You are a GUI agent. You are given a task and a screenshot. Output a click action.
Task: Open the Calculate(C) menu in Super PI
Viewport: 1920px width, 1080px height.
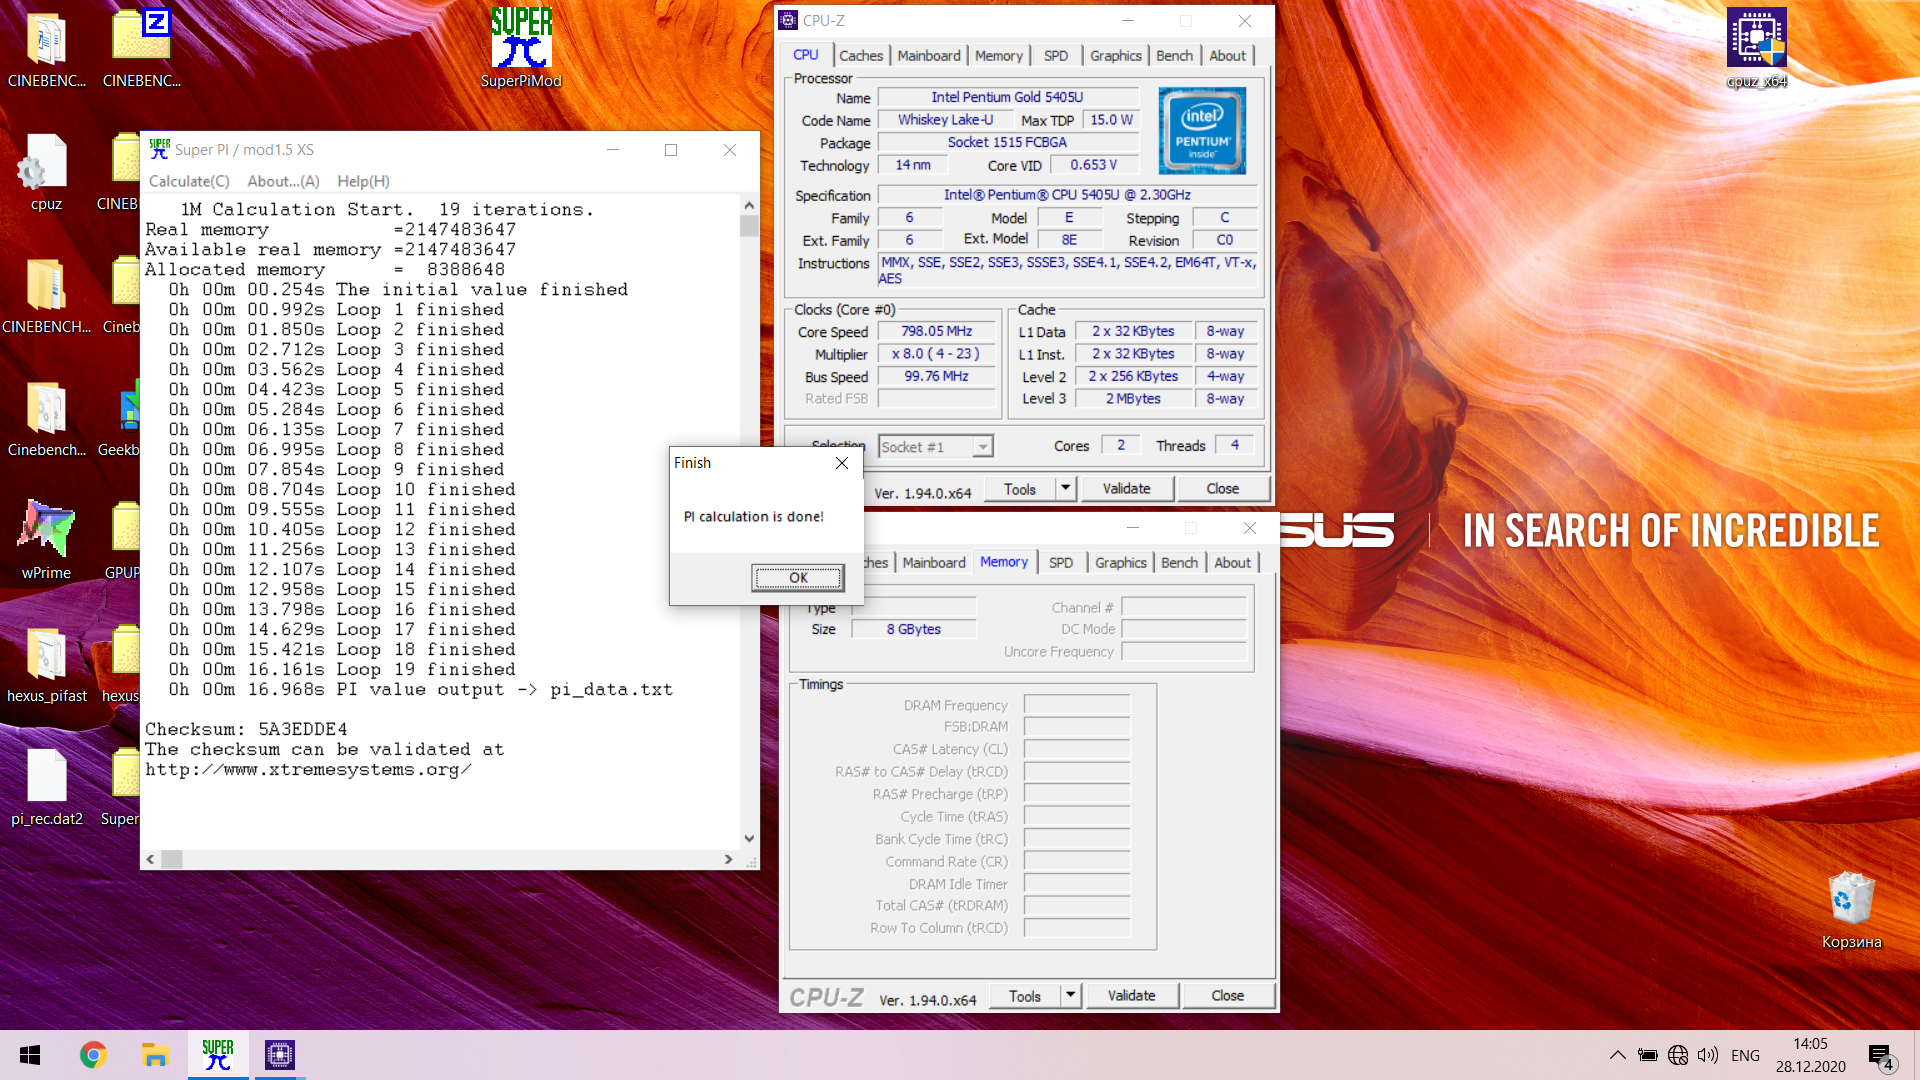(189, 181)
